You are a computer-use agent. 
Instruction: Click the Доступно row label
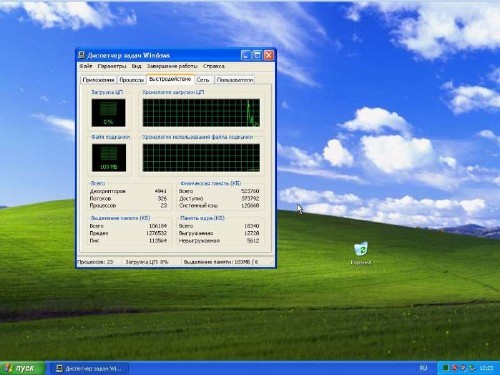191,198
